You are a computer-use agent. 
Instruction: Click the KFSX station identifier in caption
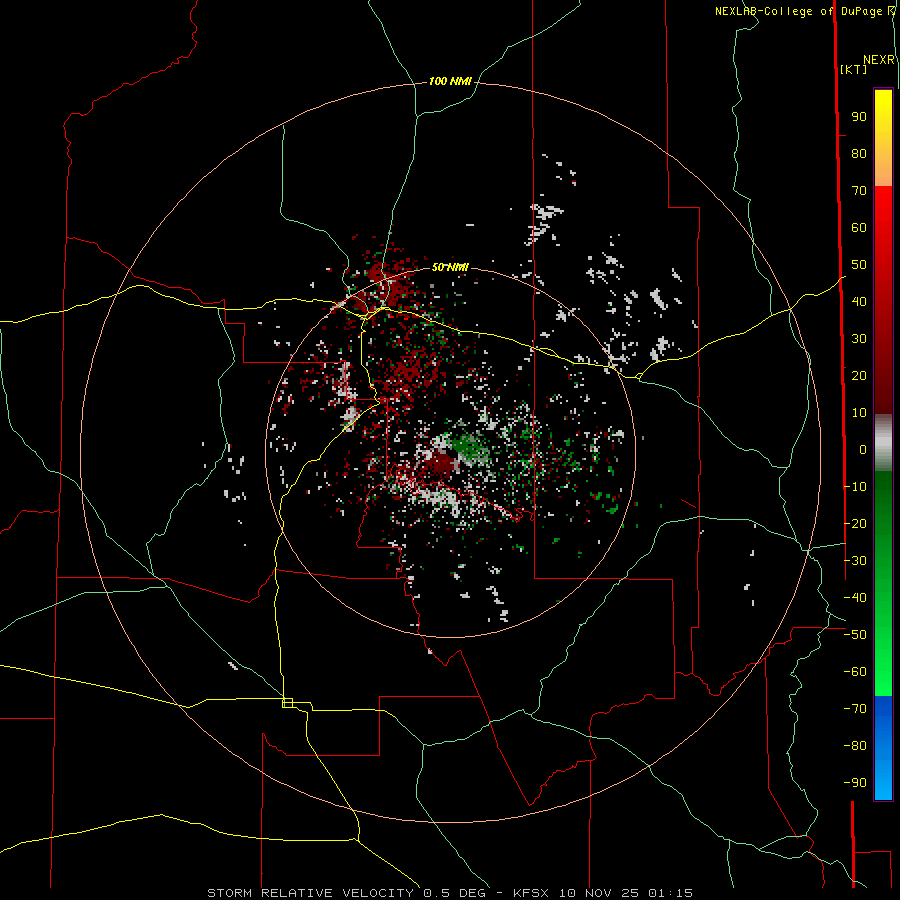point(530,893)
